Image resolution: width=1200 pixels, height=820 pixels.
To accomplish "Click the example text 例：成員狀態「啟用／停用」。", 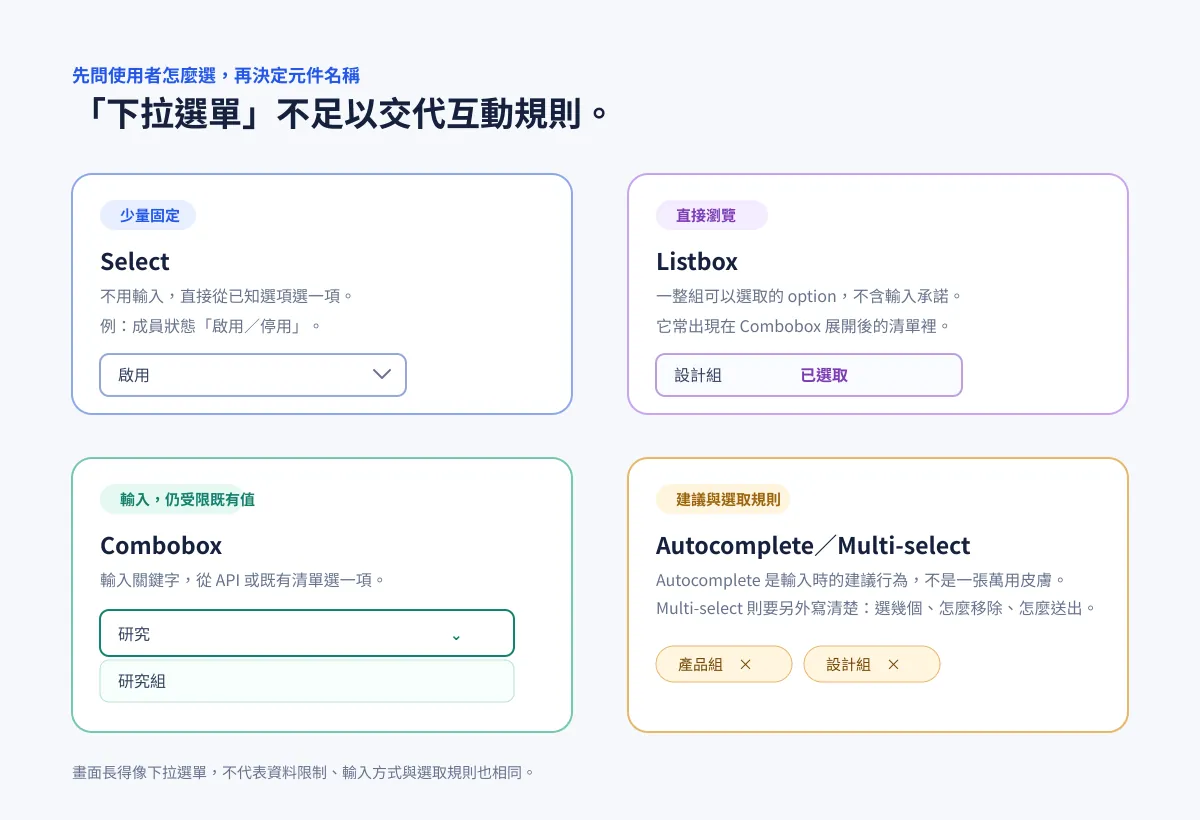I will (212, 326).
